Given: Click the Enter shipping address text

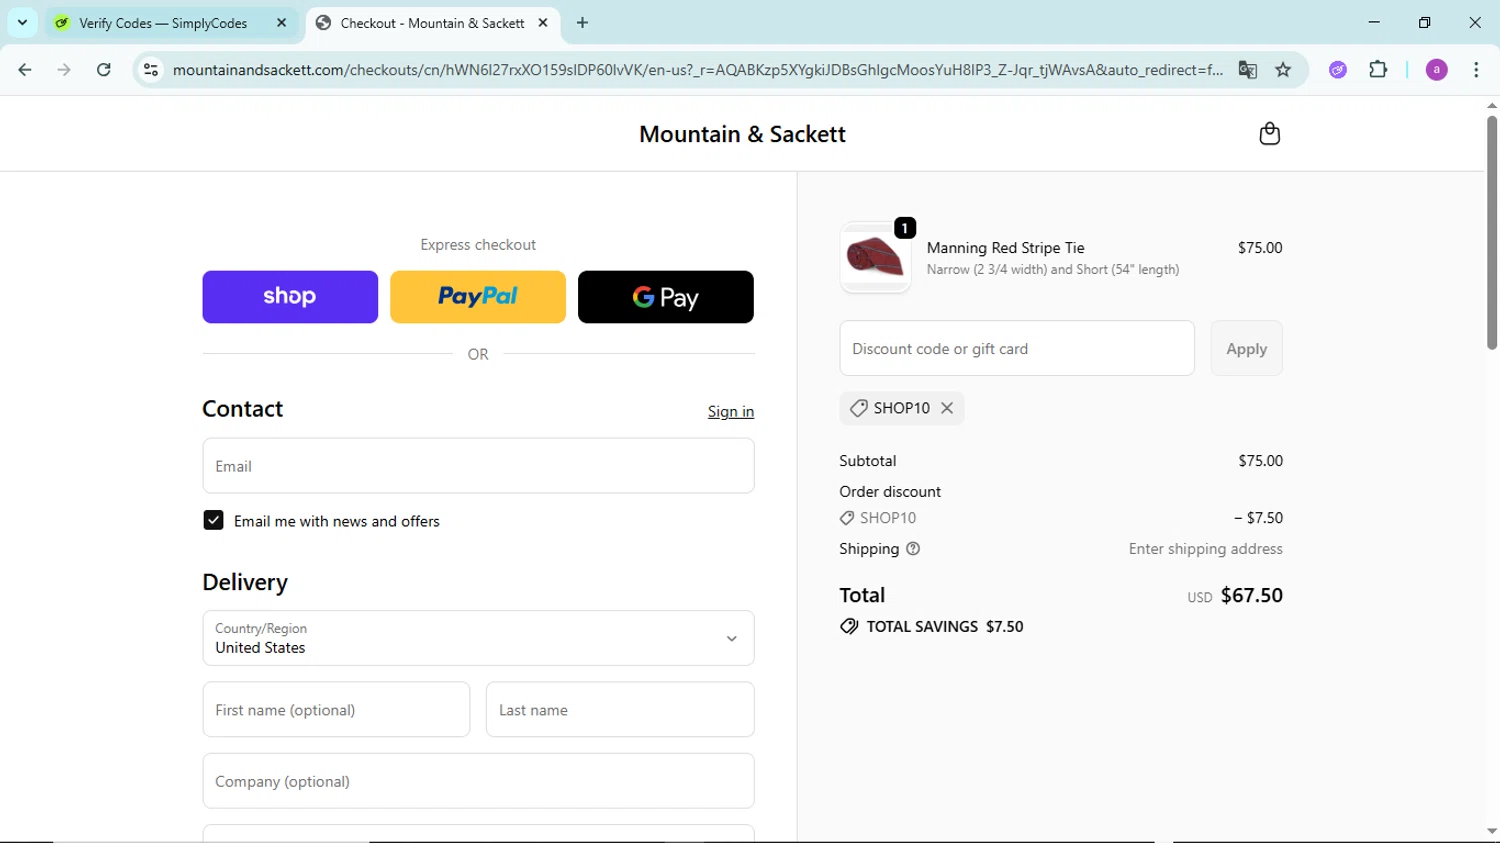Looking at the screenshot, I should [1205, 549].
